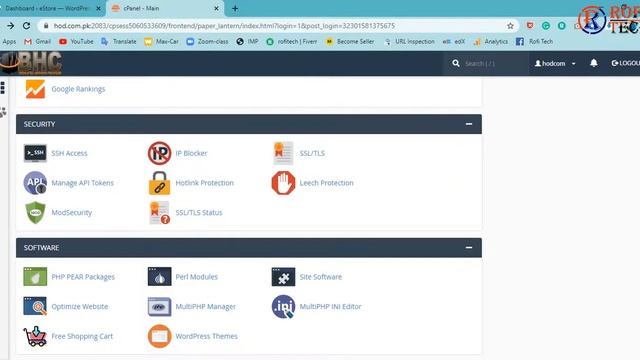
Task: Open the URL Inspection bookmark
Action: 409,42
